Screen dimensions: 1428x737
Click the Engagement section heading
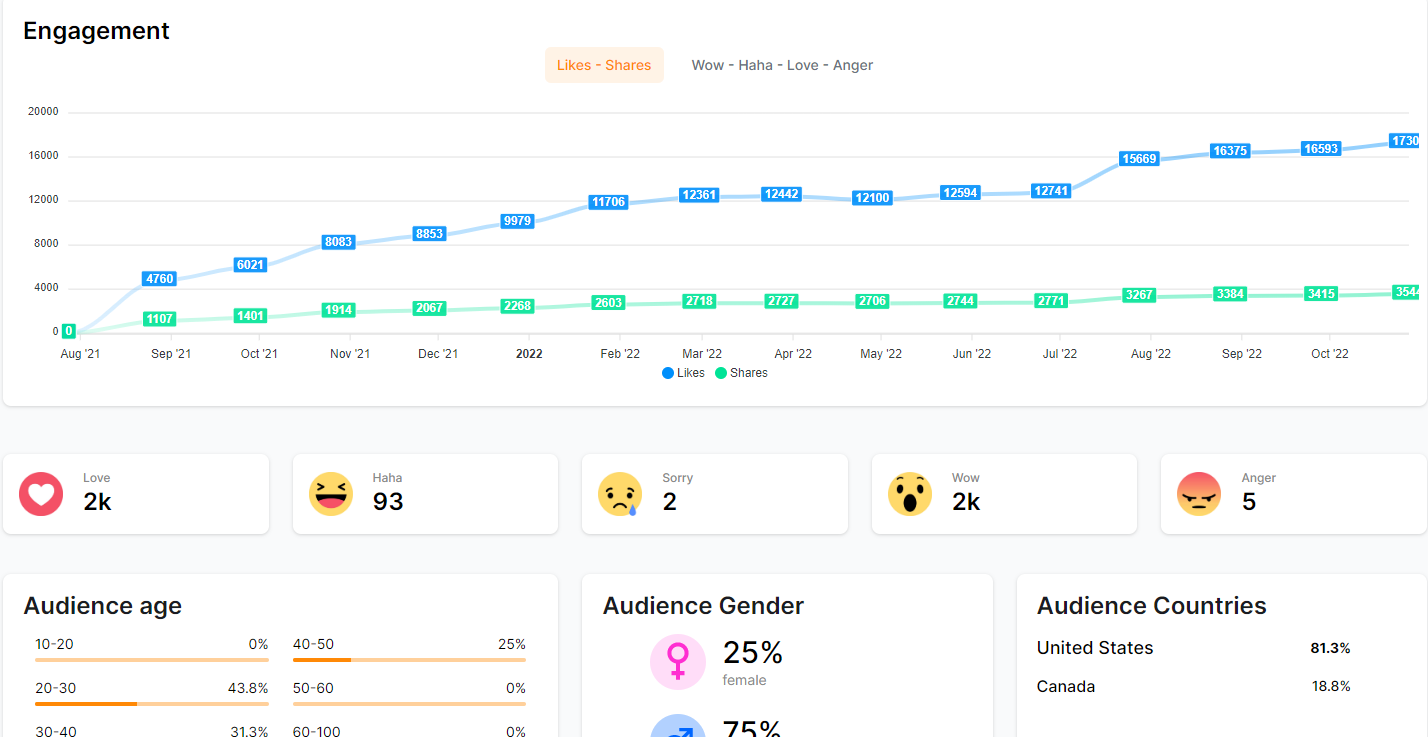pos(96,31)
